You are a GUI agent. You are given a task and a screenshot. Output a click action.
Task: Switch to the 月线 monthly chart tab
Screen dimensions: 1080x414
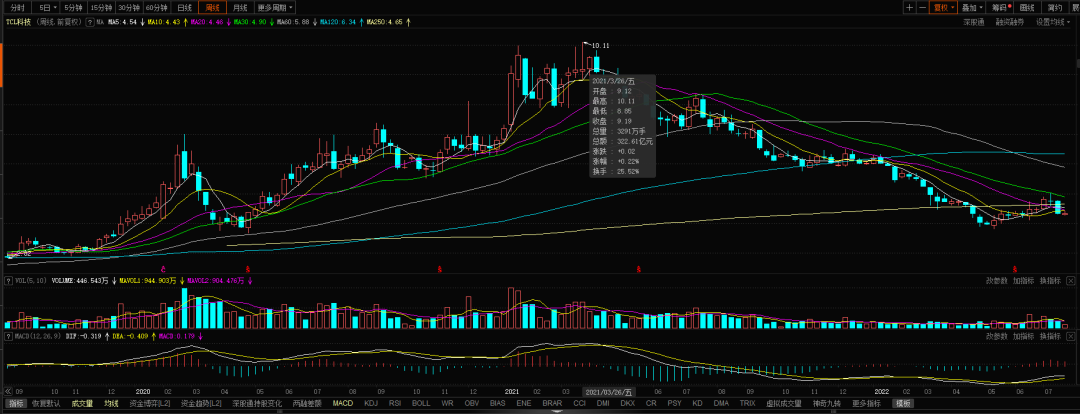pos(239,8)
